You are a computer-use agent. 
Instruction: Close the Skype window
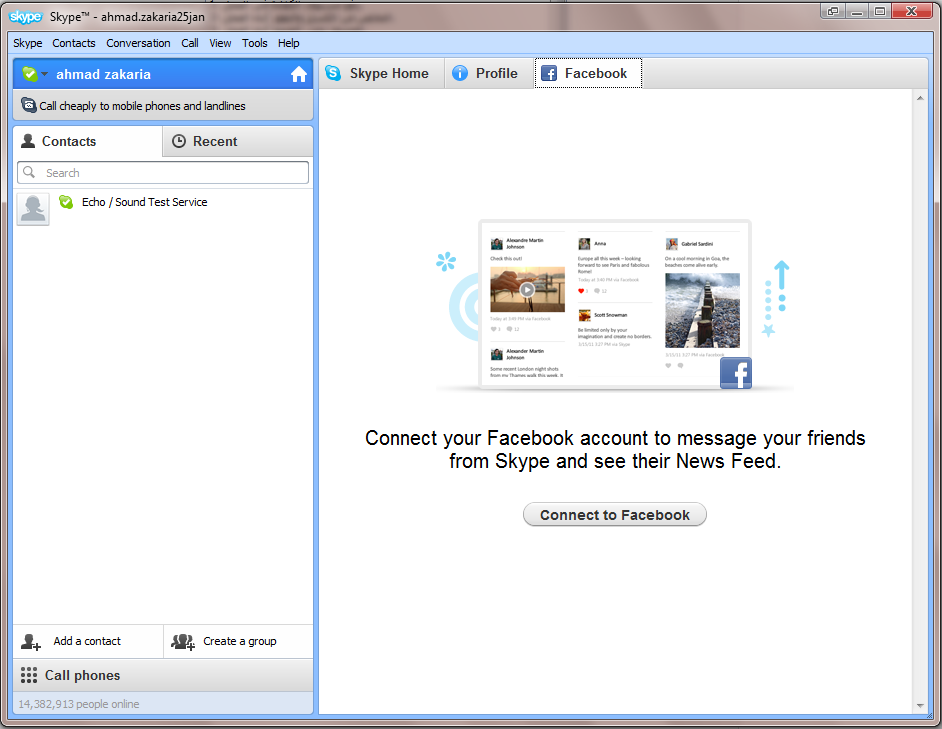pyautogui.click(x=911, y=11)
